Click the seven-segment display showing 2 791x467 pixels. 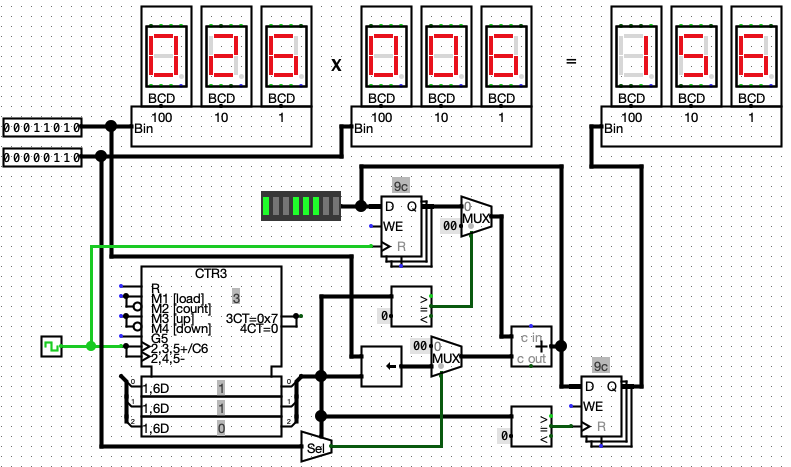(227, 56)
